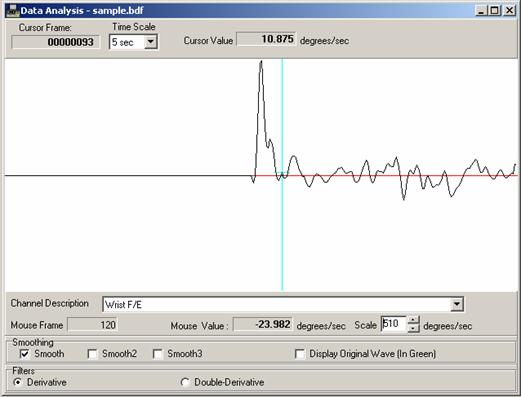
Task: Expand the Channel Description dropdown
Action: (456, 304)
